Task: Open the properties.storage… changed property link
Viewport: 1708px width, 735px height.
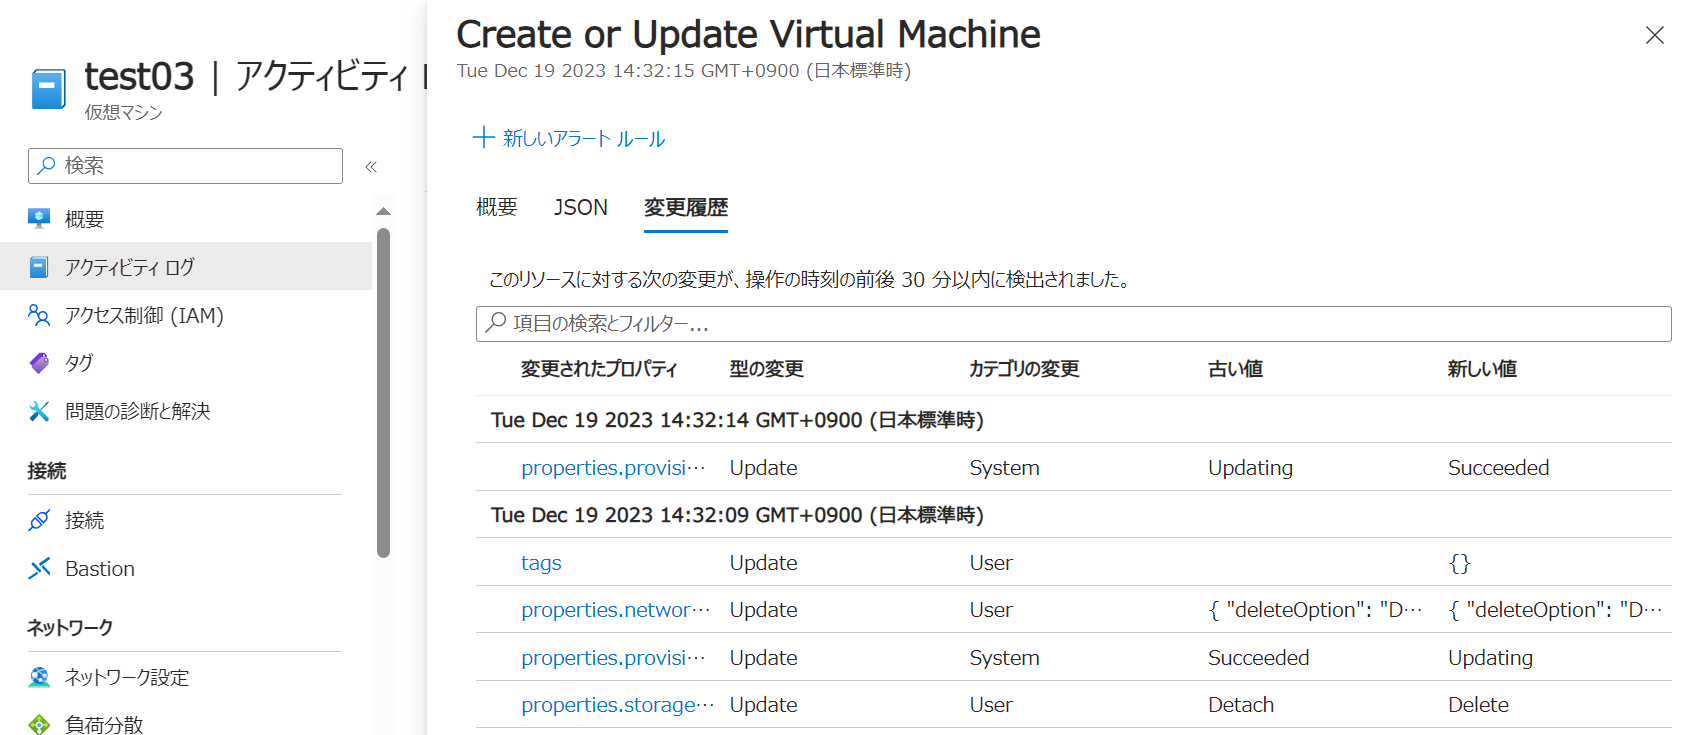Action: click(618, 705)
